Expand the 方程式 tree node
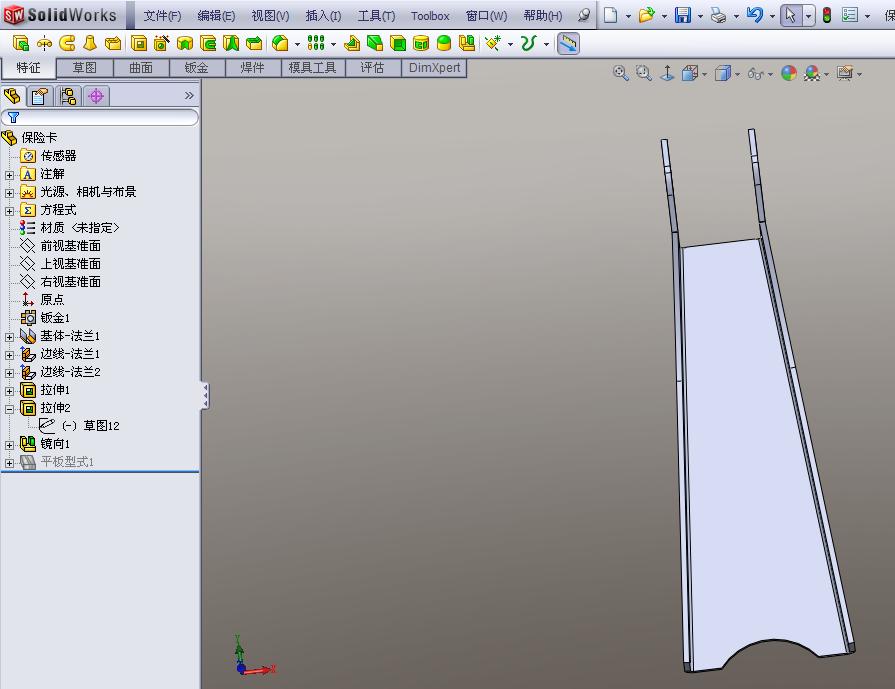895x689 pixels. (x=9, y=211)
